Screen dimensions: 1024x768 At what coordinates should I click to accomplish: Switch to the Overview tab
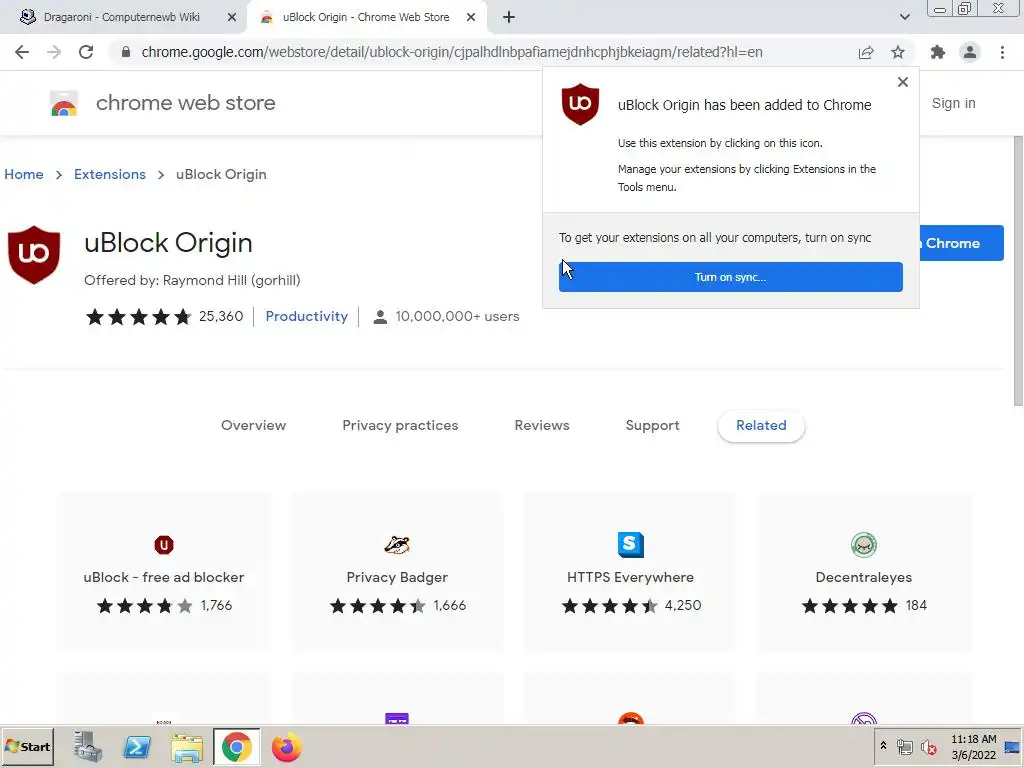(x=253, y=425)
